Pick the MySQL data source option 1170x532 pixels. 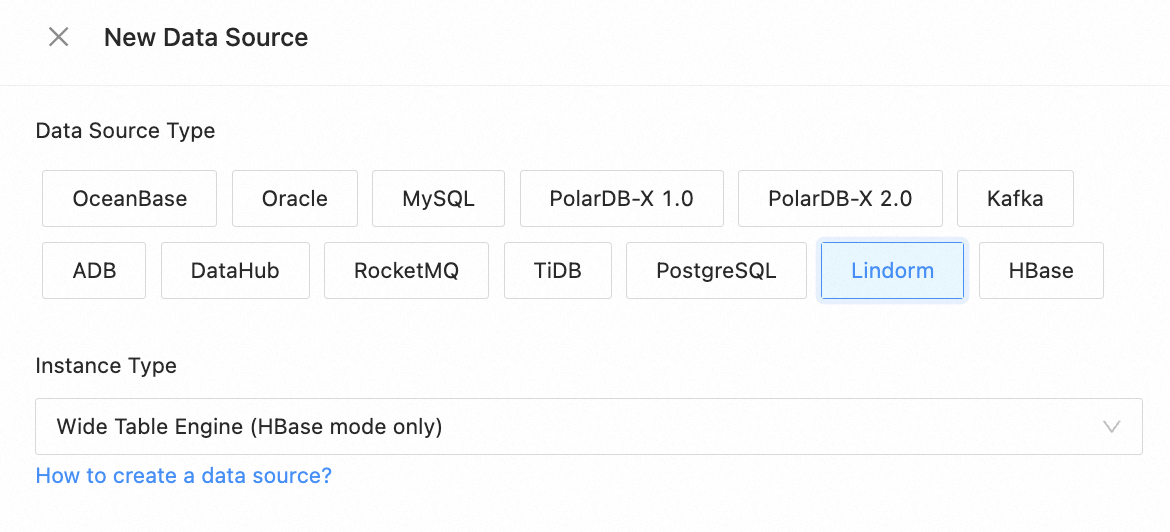438,199
